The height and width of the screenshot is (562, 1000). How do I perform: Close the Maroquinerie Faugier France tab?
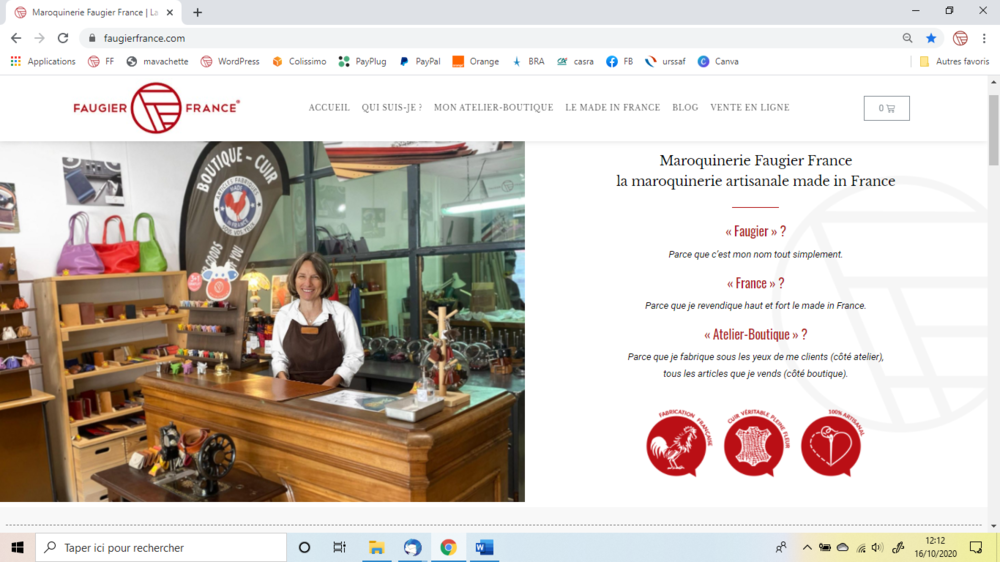170,12
